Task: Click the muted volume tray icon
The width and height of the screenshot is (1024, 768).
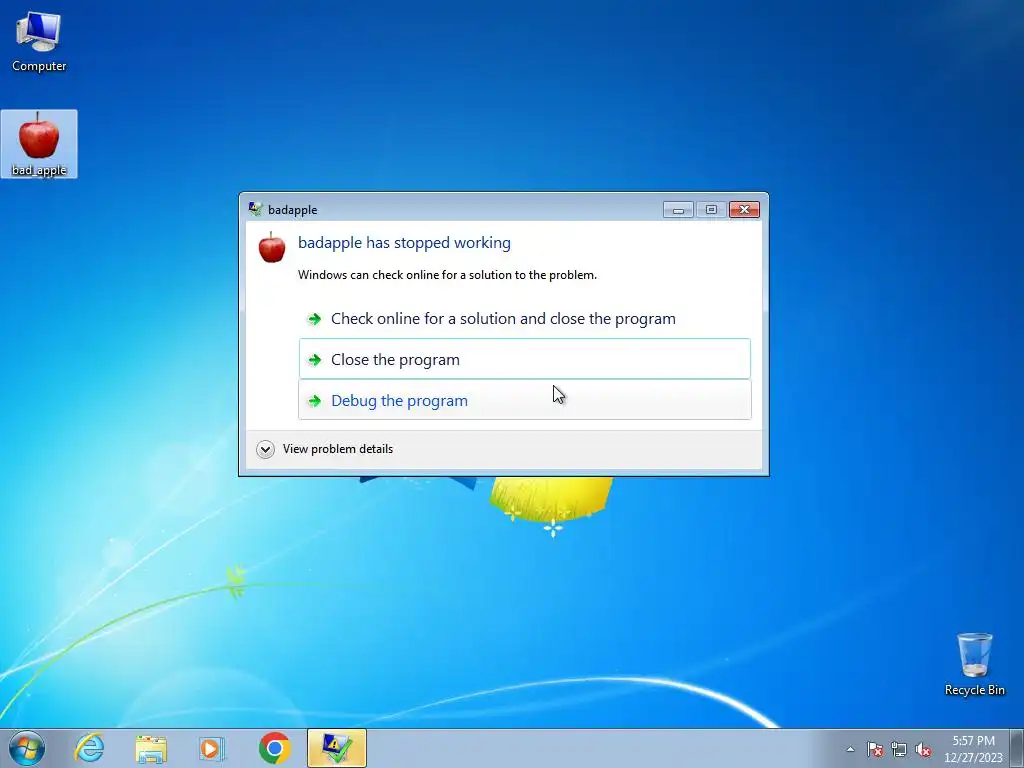Action: [x=923, y=749]
